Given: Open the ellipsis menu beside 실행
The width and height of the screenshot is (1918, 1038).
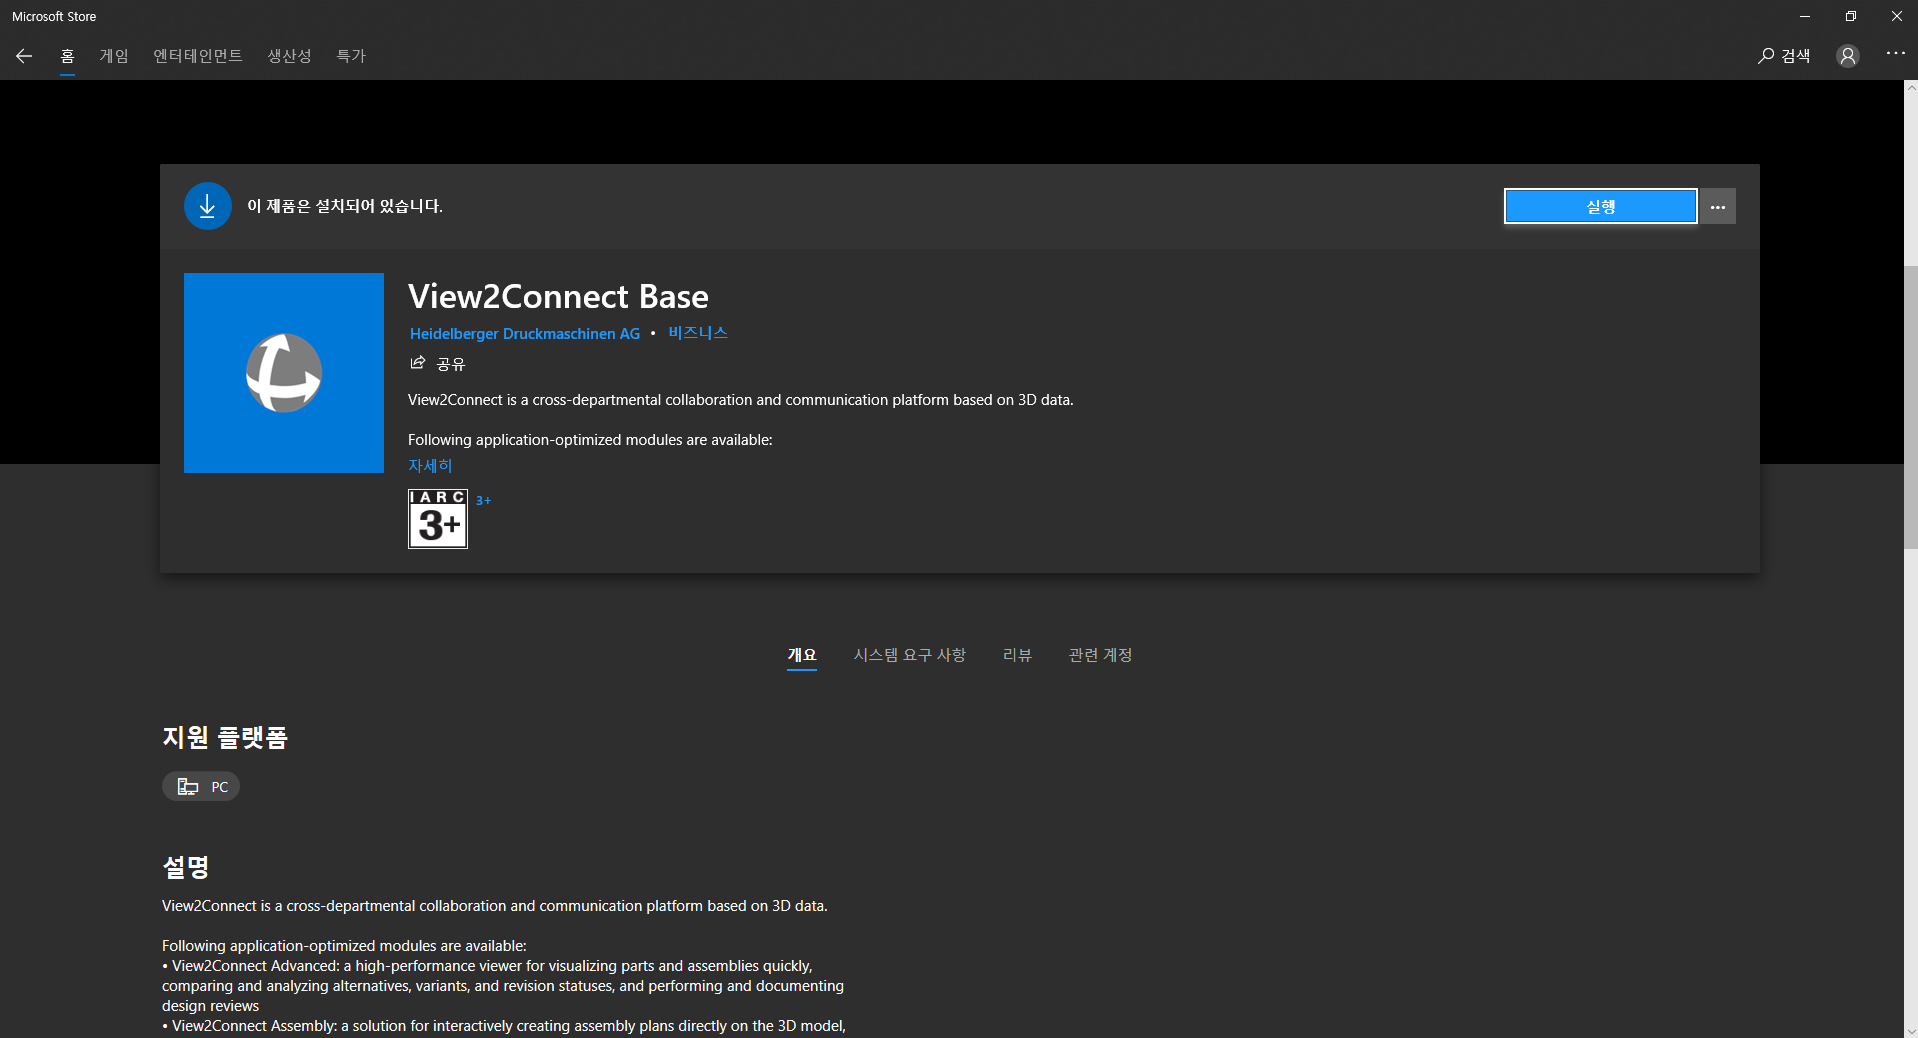Looking at the screenshot, I should click(x=1718, y=206).
